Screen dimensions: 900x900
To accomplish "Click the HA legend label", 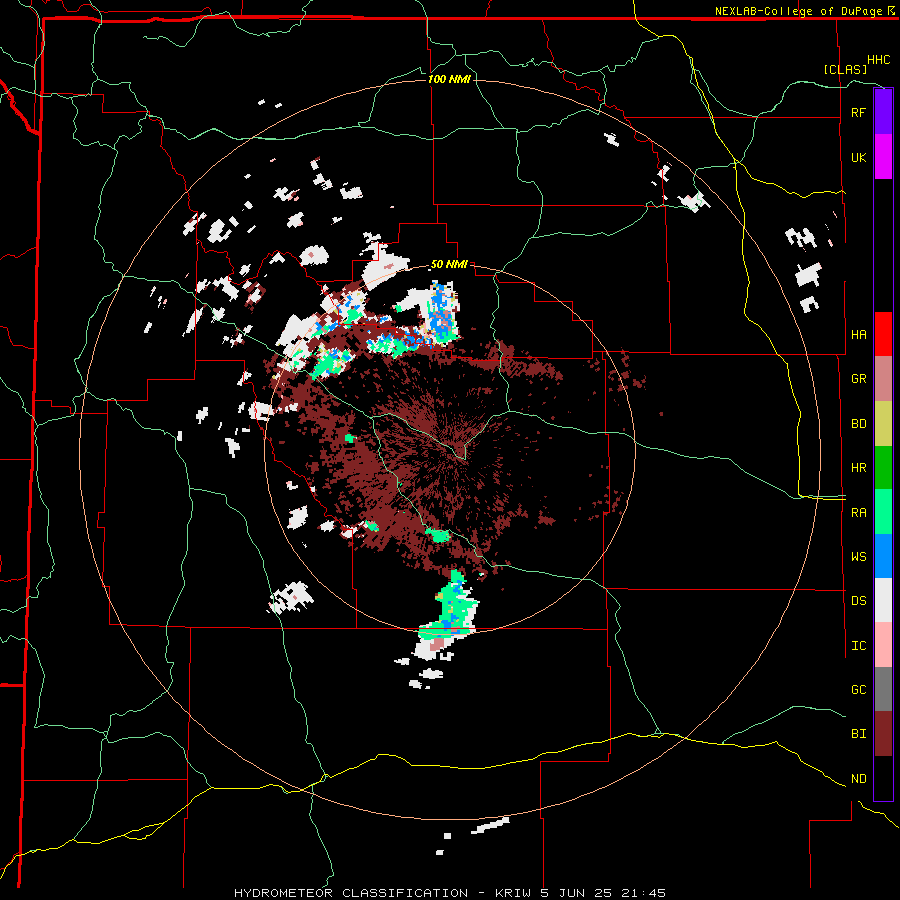I will pyautogui.click(x=858, y=335).
